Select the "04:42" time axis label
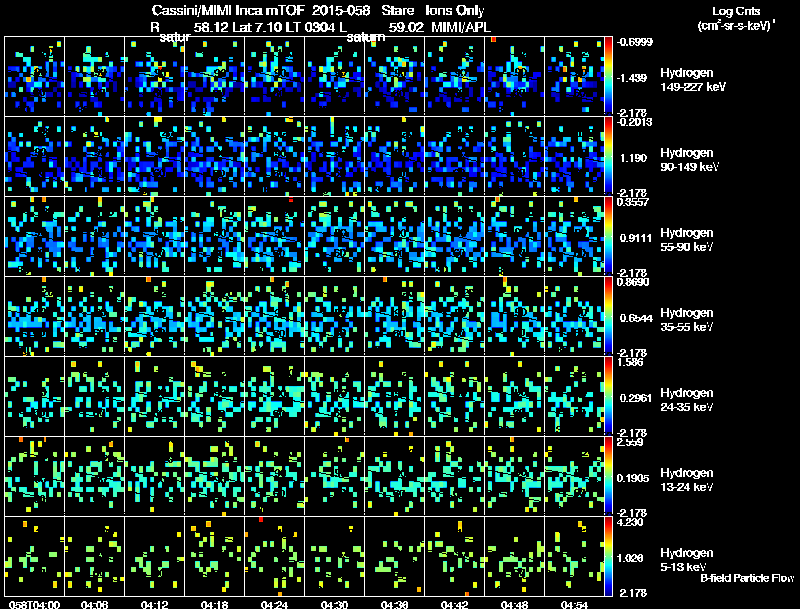Viewport: 800px width, 609px height. coord(454,604)
